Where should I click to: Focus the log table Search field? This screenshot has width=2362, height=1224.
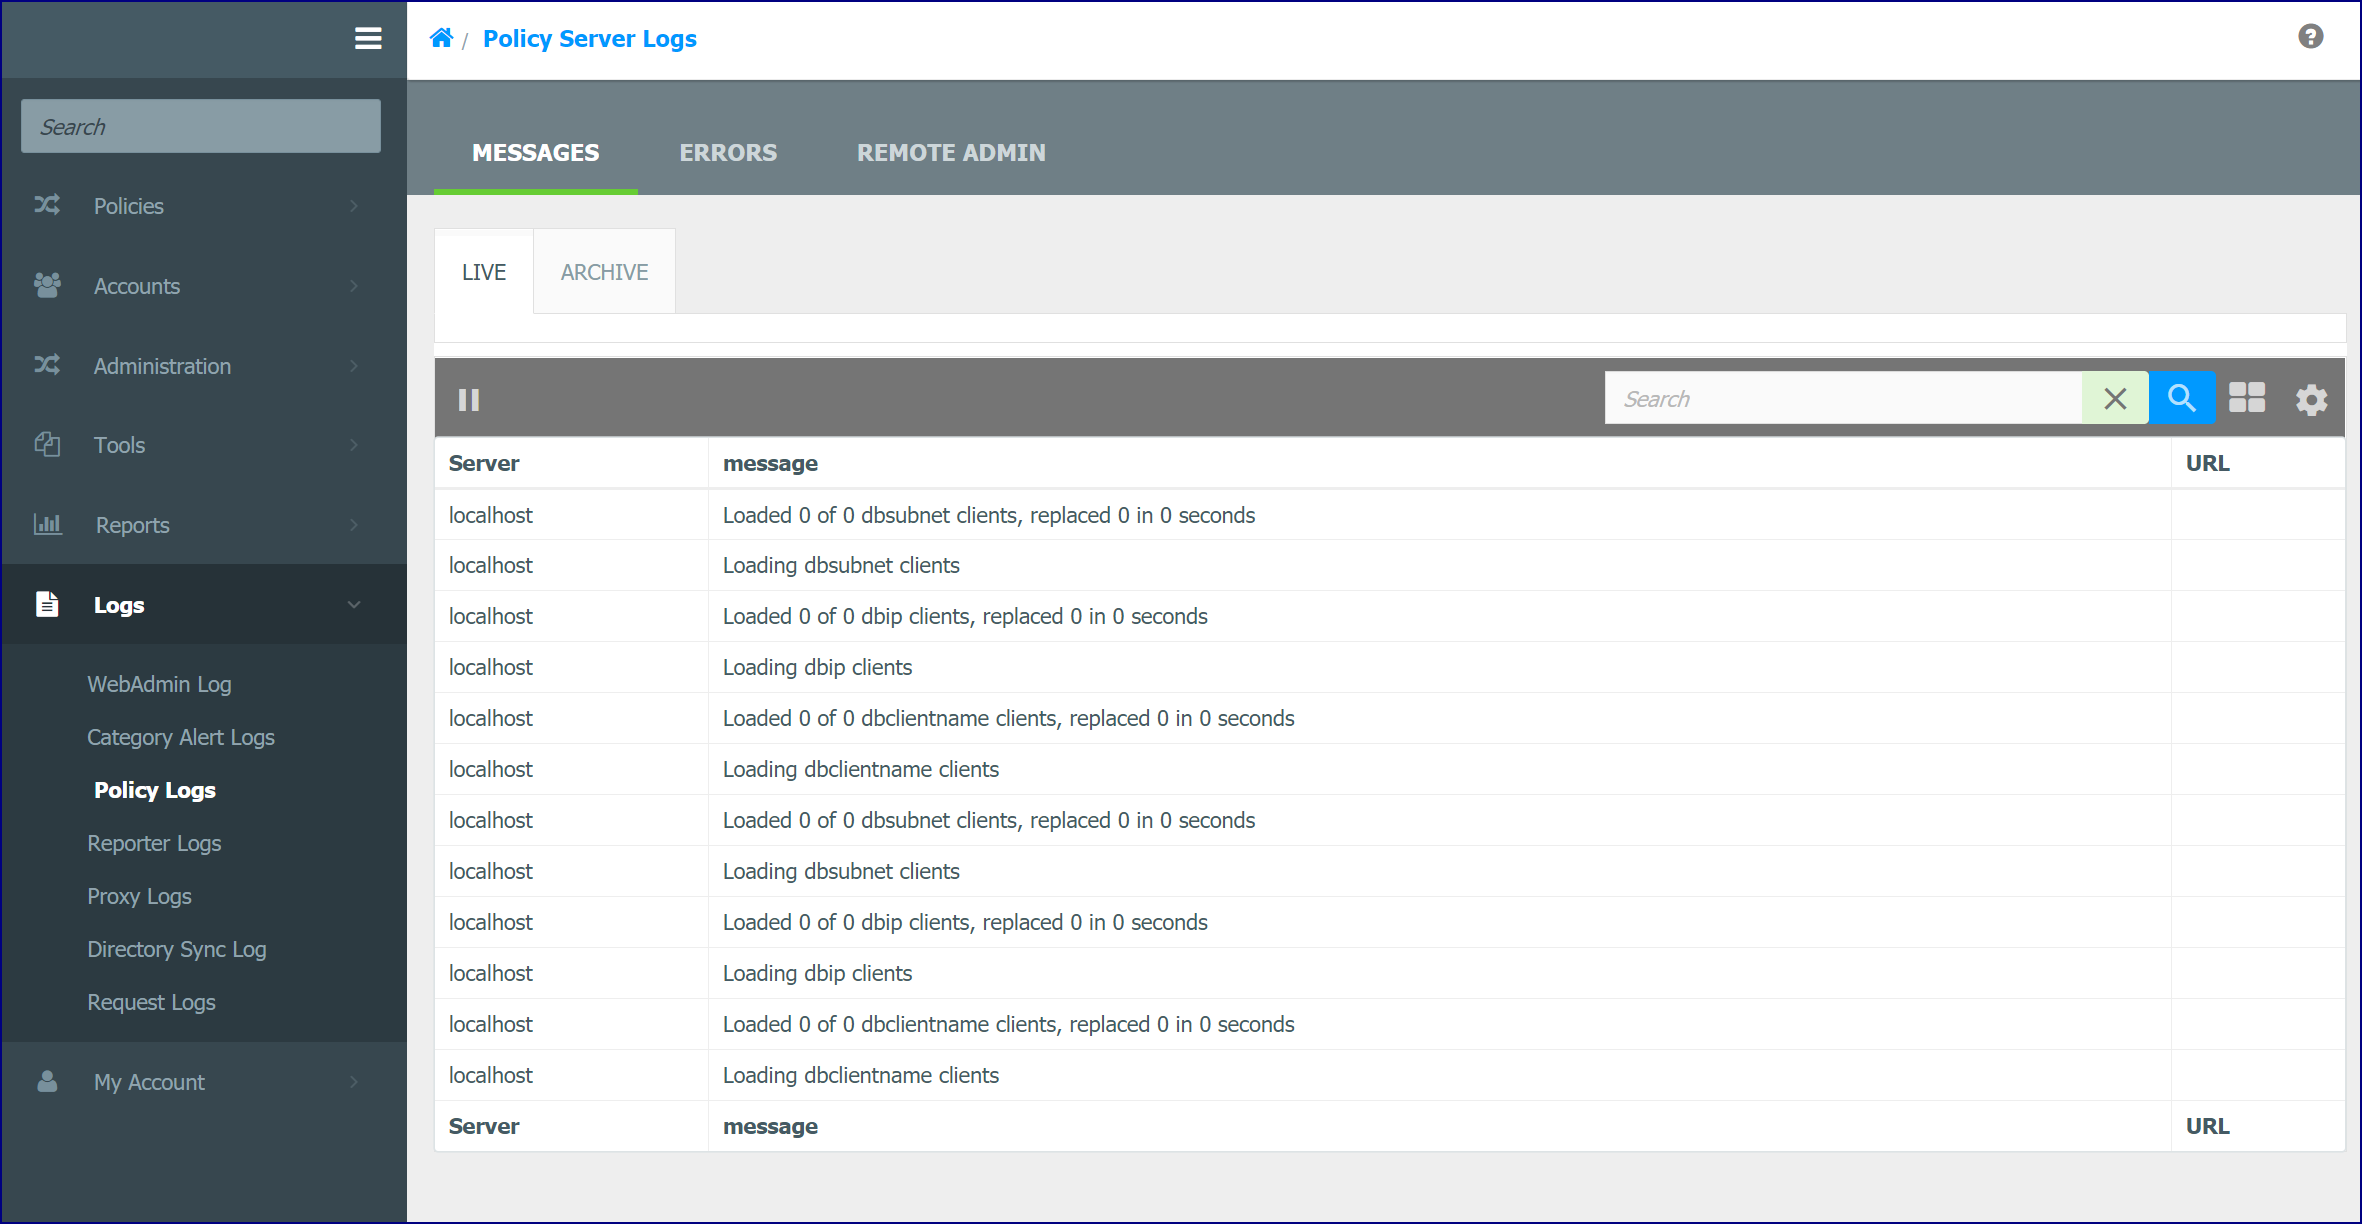pos(1843,398)
